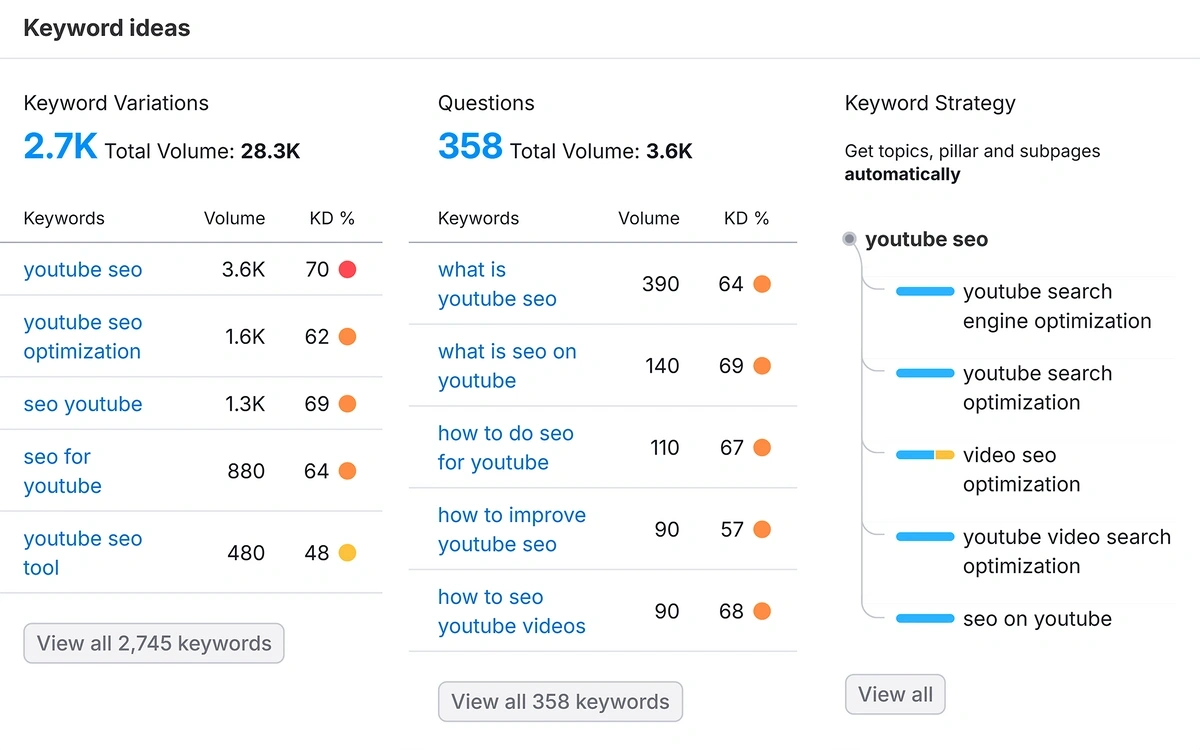Click Keywords column header in Questions table

(478, 218)
